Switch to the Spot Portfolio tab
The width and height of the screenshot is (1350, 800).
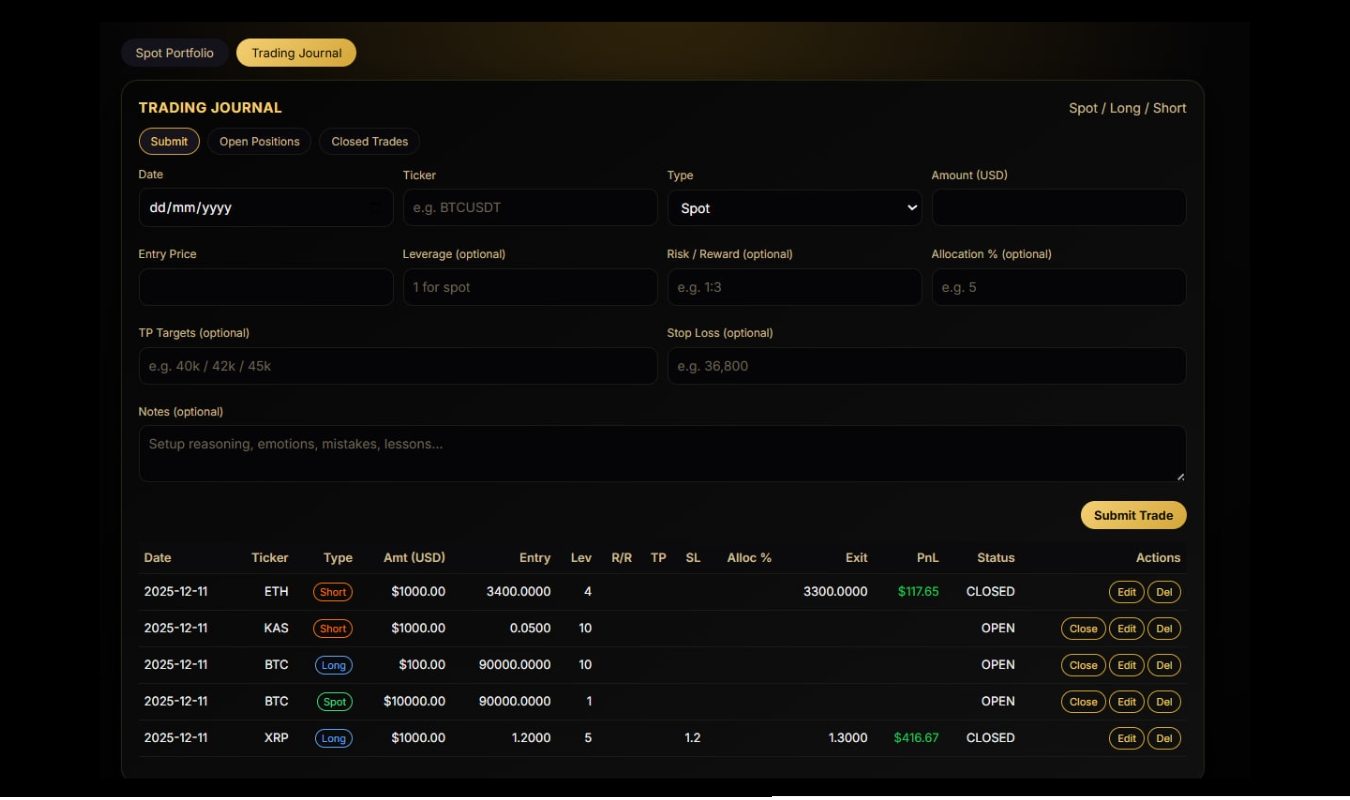coord(174,52)
